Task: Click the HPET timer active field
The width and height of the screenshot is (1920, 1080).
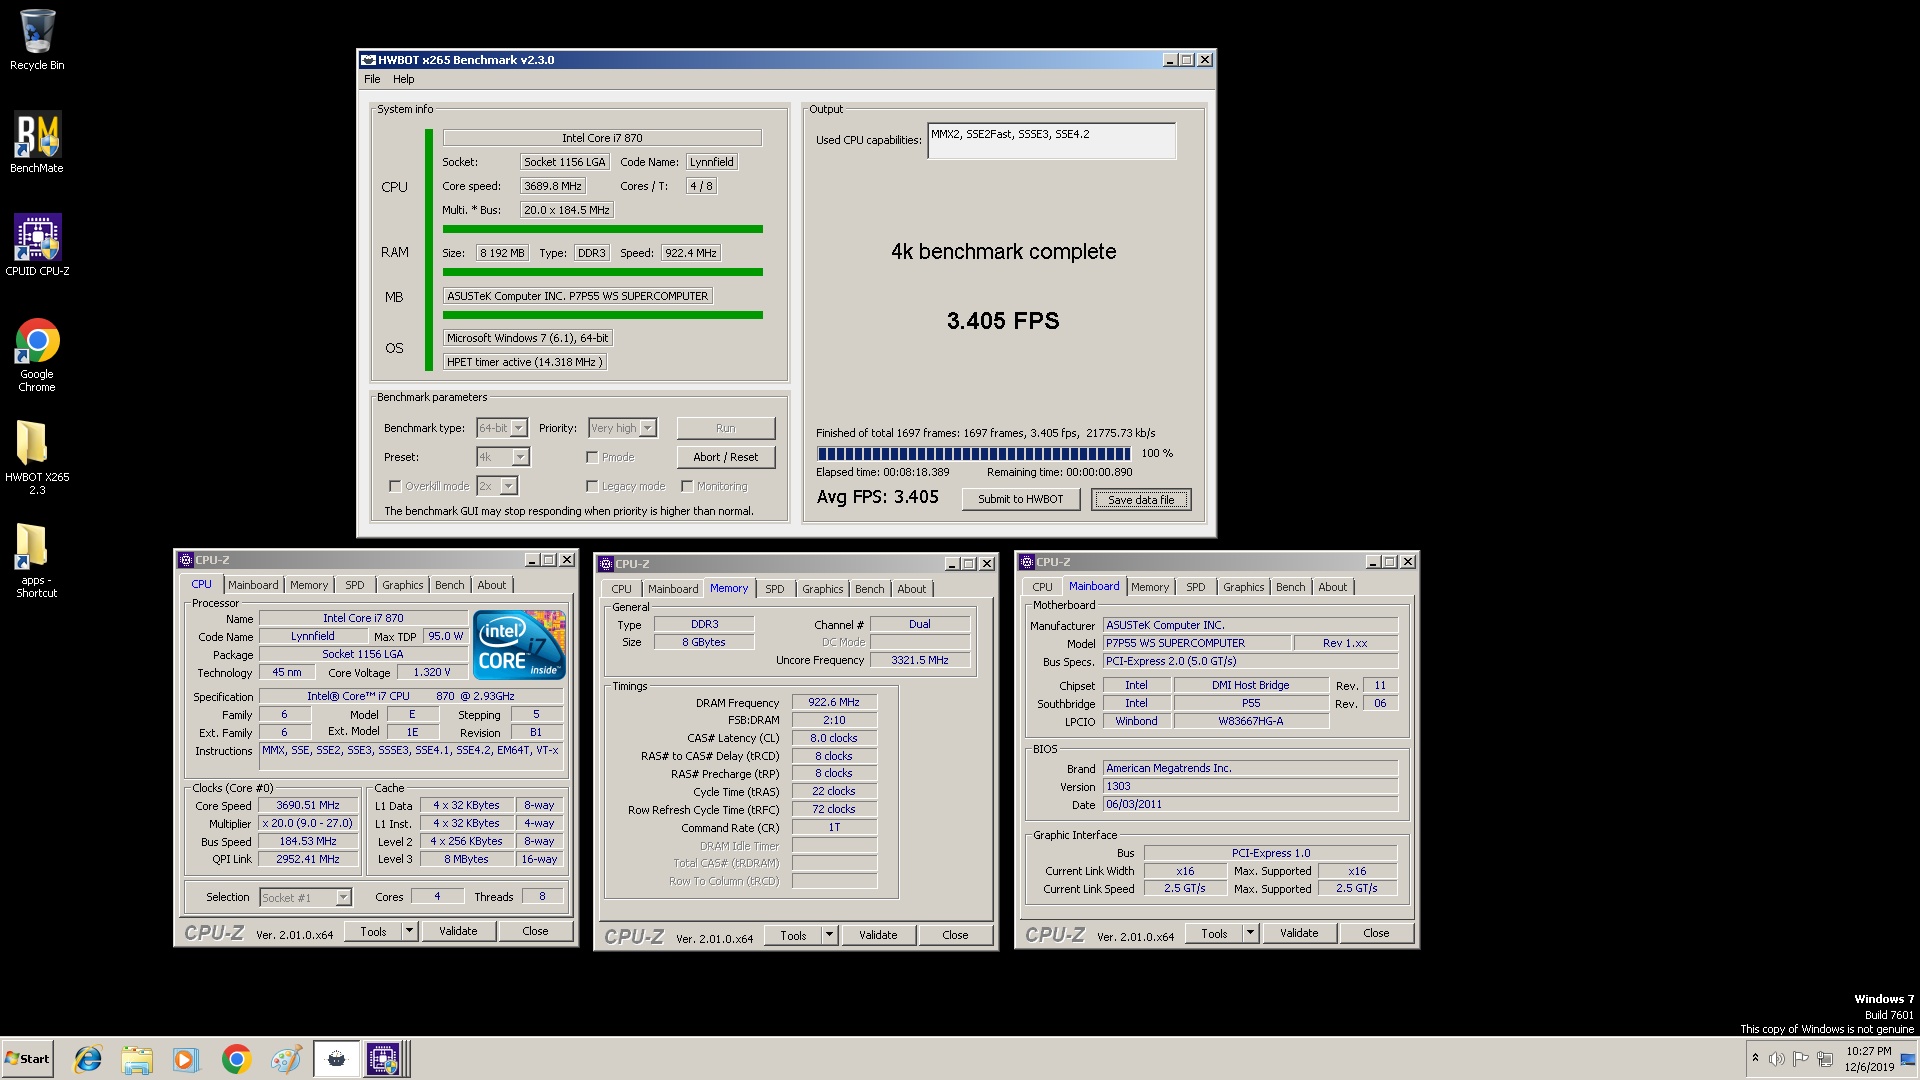Action: click(524, 362)
